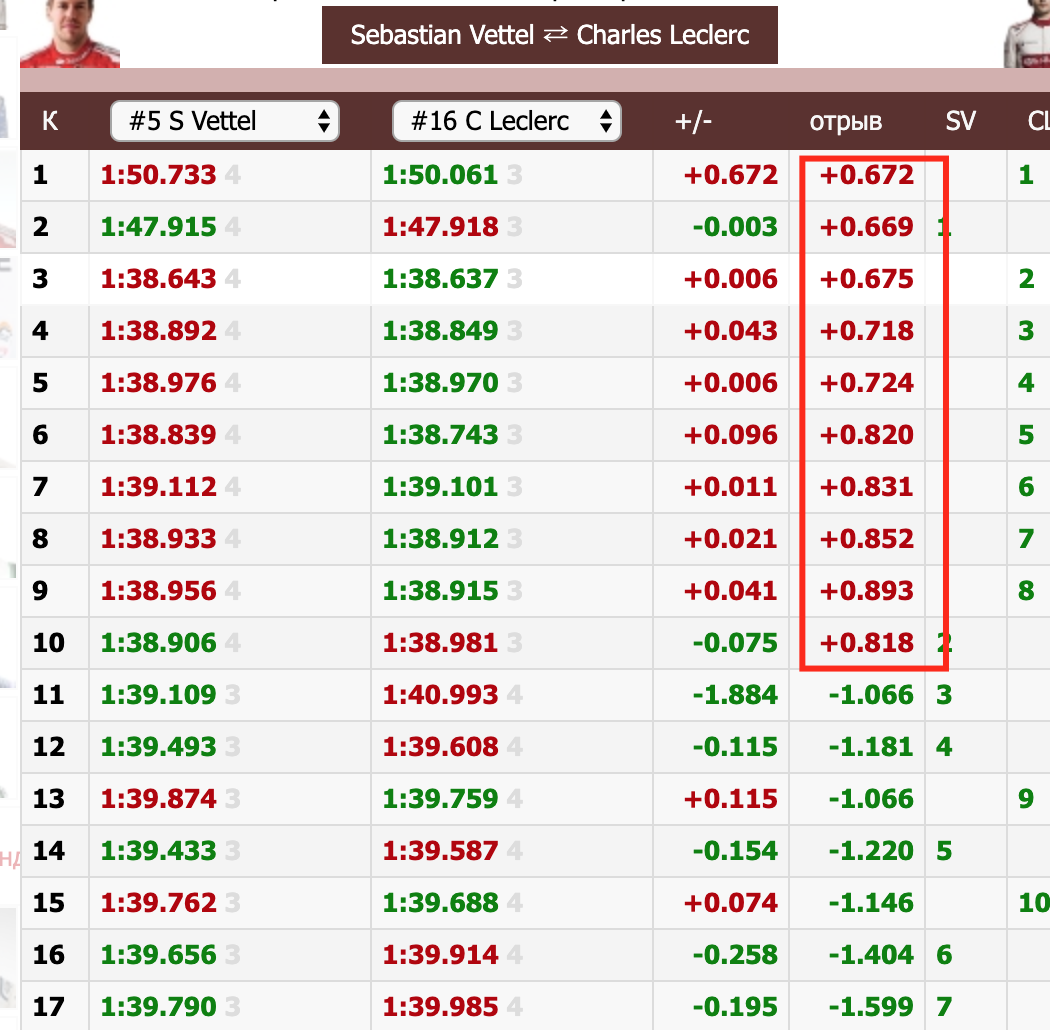Viewport: 1050px width, 1030px height.
Task: Click the +0.831 gap value
Action: [867, 487]
